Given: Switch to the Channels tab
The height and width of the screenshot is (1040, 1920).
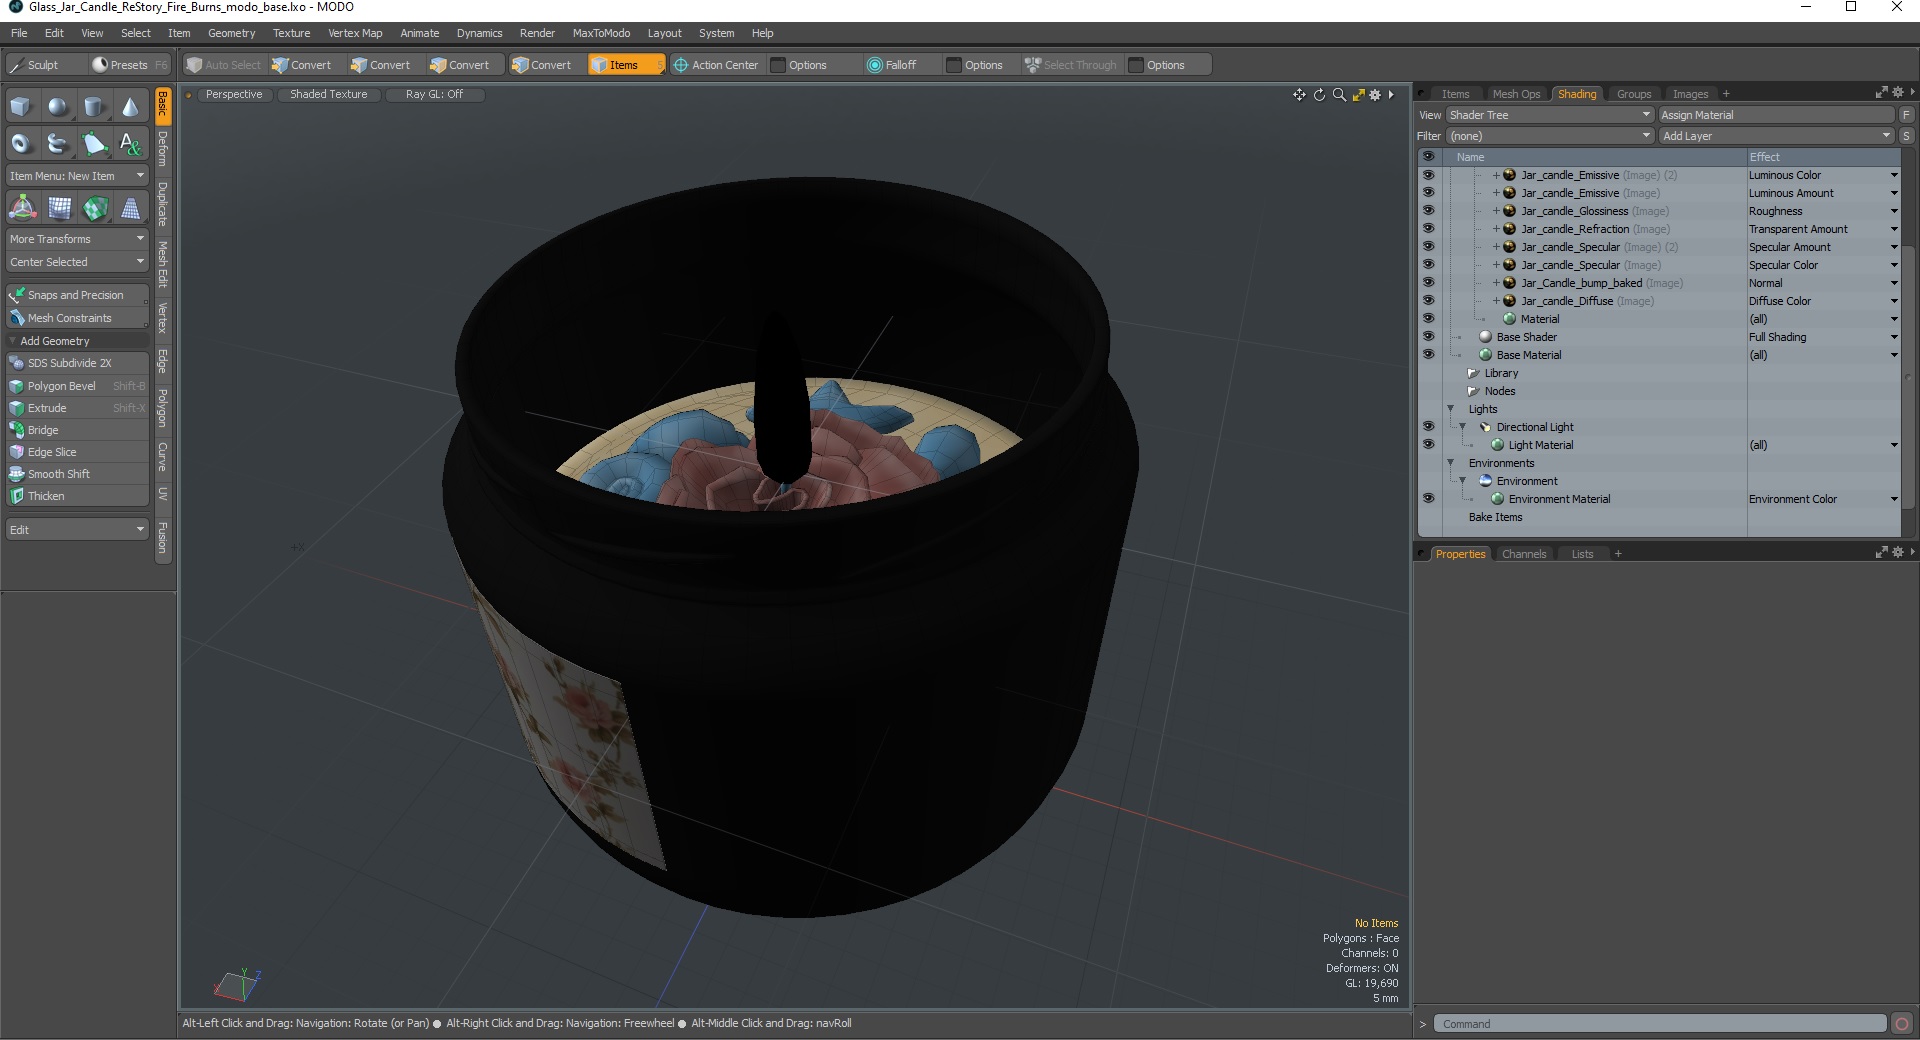Looking at the screenshot, I should point(1523,554).
